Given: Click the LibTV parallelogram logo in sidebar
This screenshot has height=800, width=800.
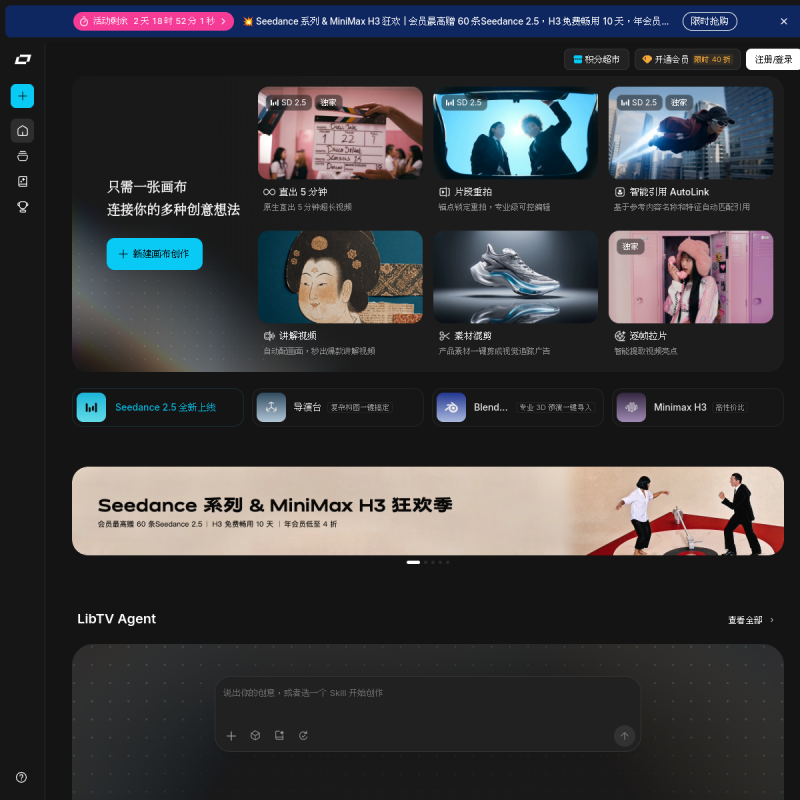Looking at the screenshot, I should click(x=22, y=59).
